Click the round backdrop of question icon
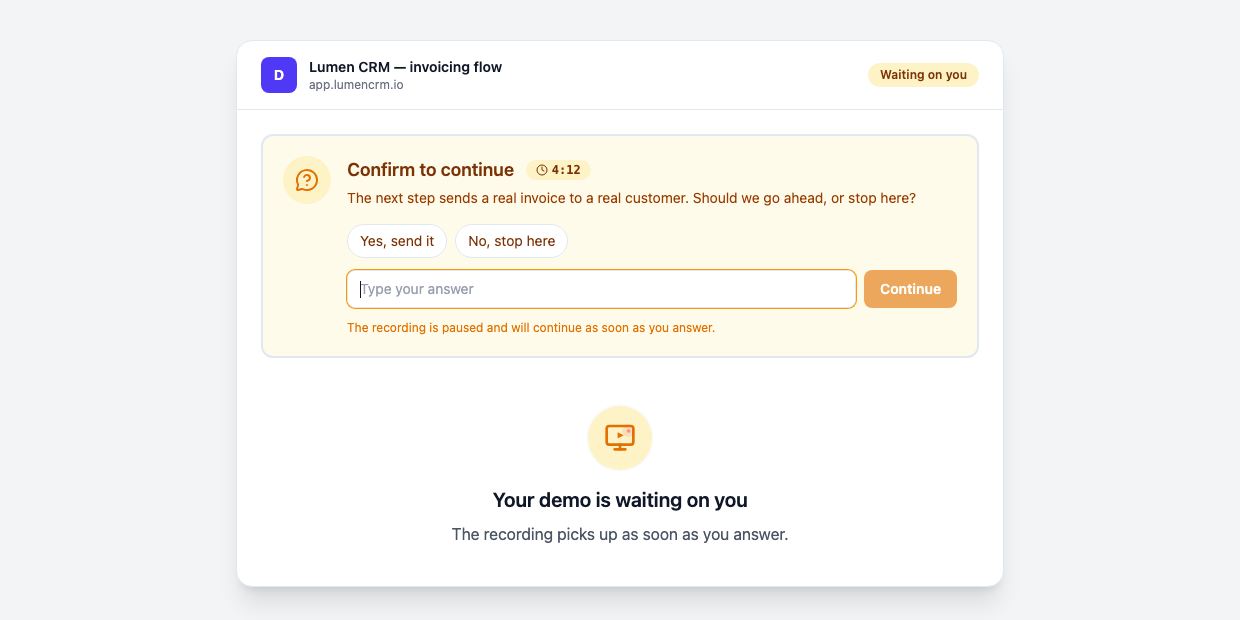Image resolution: width=1240 pixels, height=620 pixels. tap(307, 180)
